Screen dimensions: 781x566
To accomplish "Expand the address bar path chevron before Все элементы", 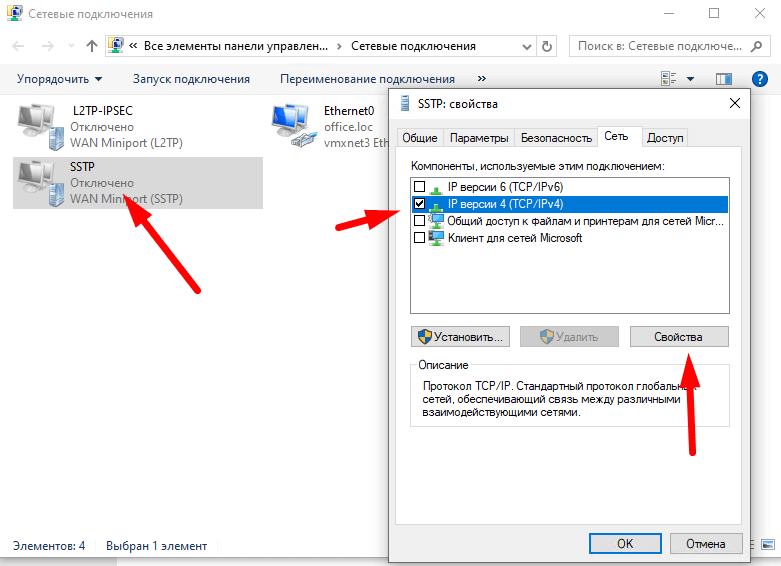I will click(x=133, y=46).
